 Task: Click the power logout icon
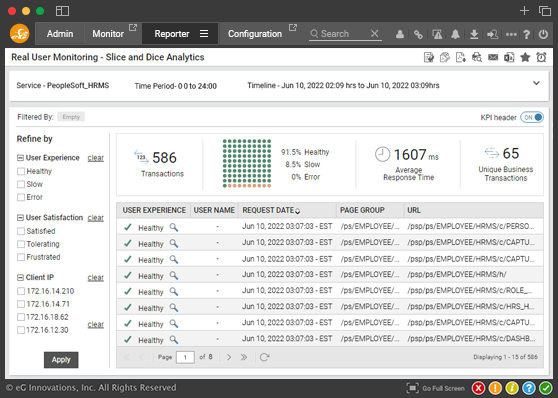click(543, 35)
